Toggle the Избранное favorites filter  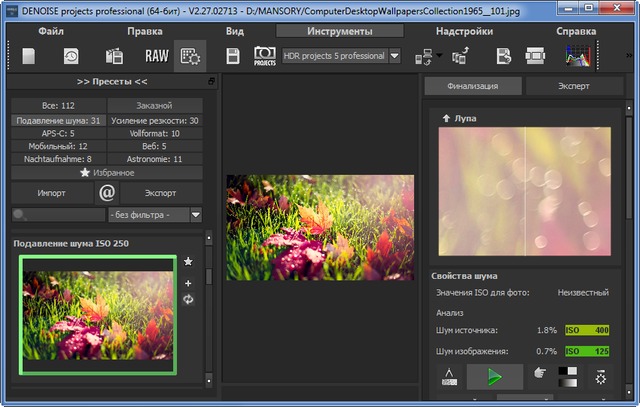[106, 172]
